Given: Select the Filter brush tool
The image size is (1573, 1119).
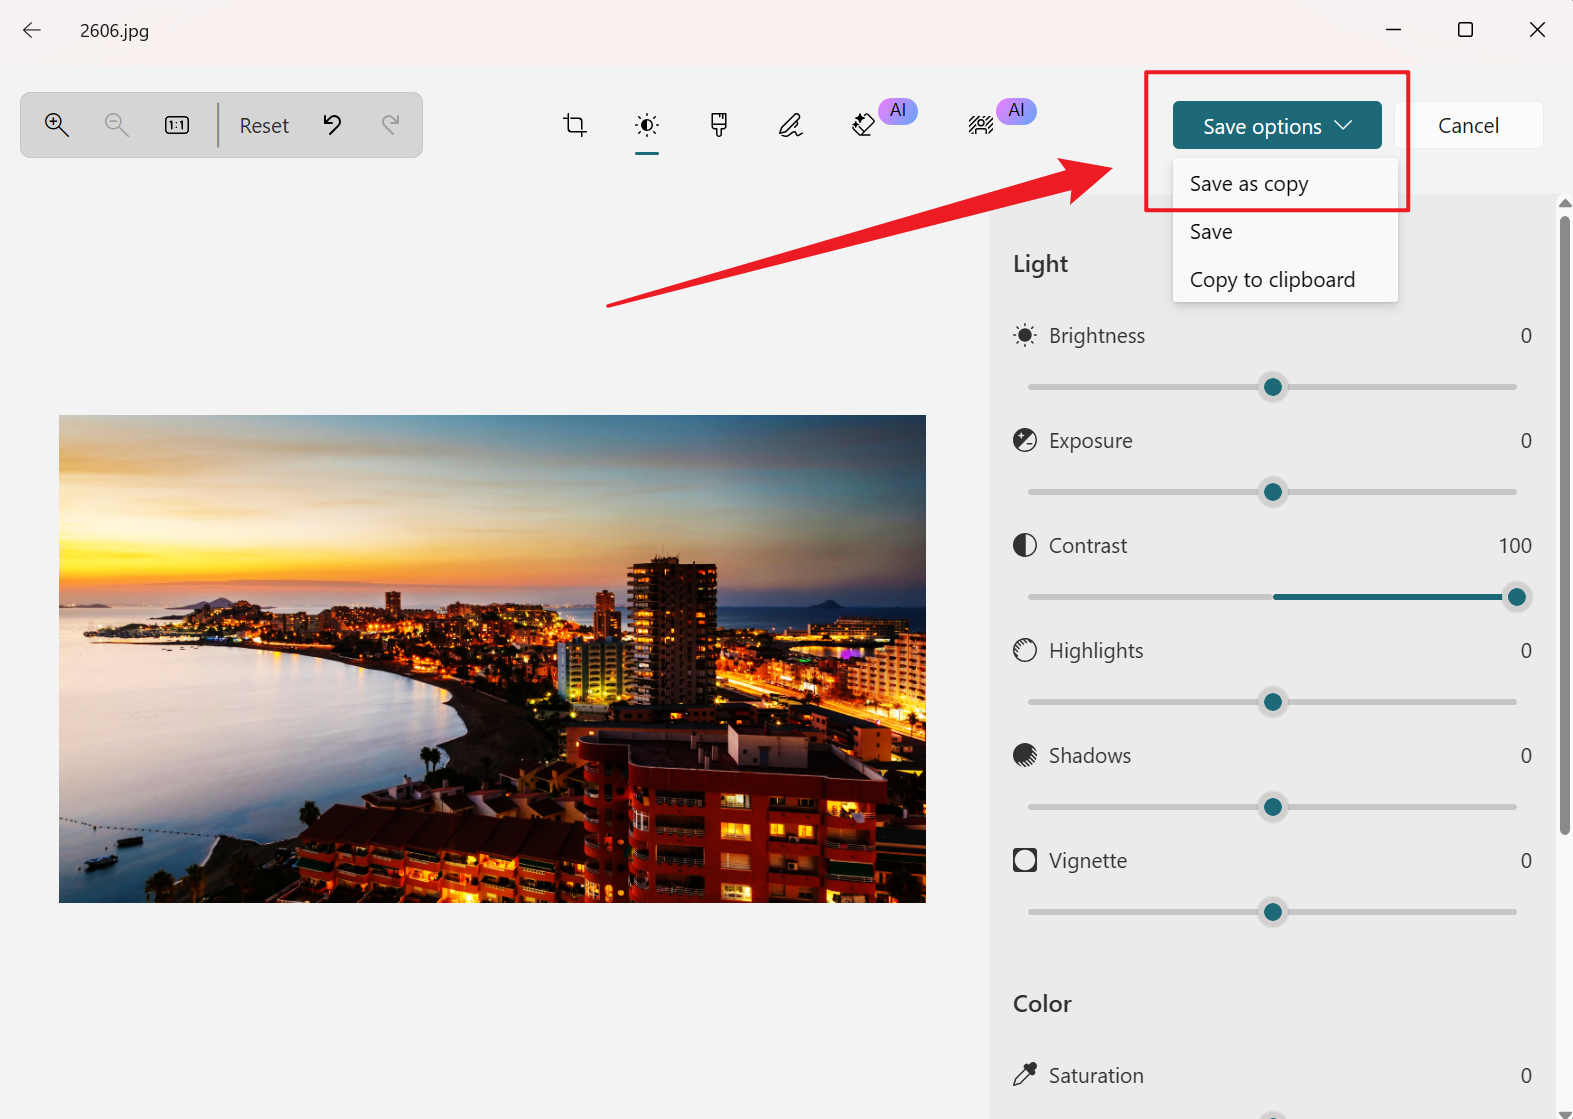Looking at the screenshot, I should (x=718, y=125).
